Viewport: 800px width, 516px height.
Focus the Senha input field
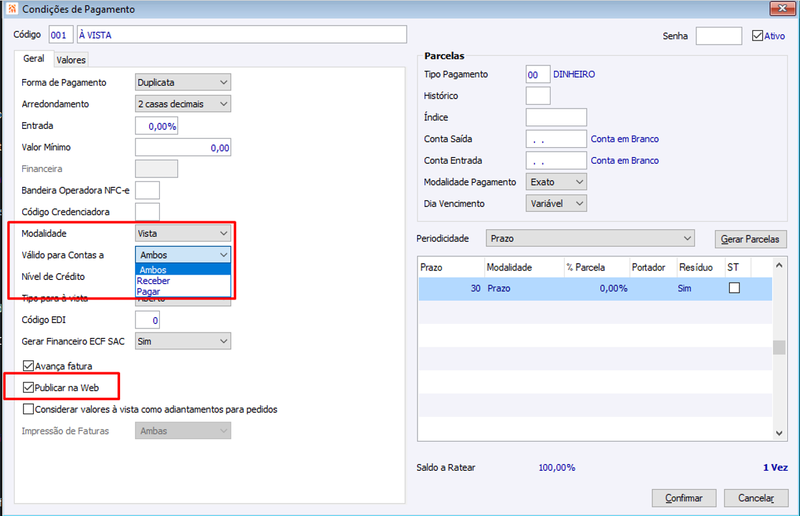coord(718,36)
